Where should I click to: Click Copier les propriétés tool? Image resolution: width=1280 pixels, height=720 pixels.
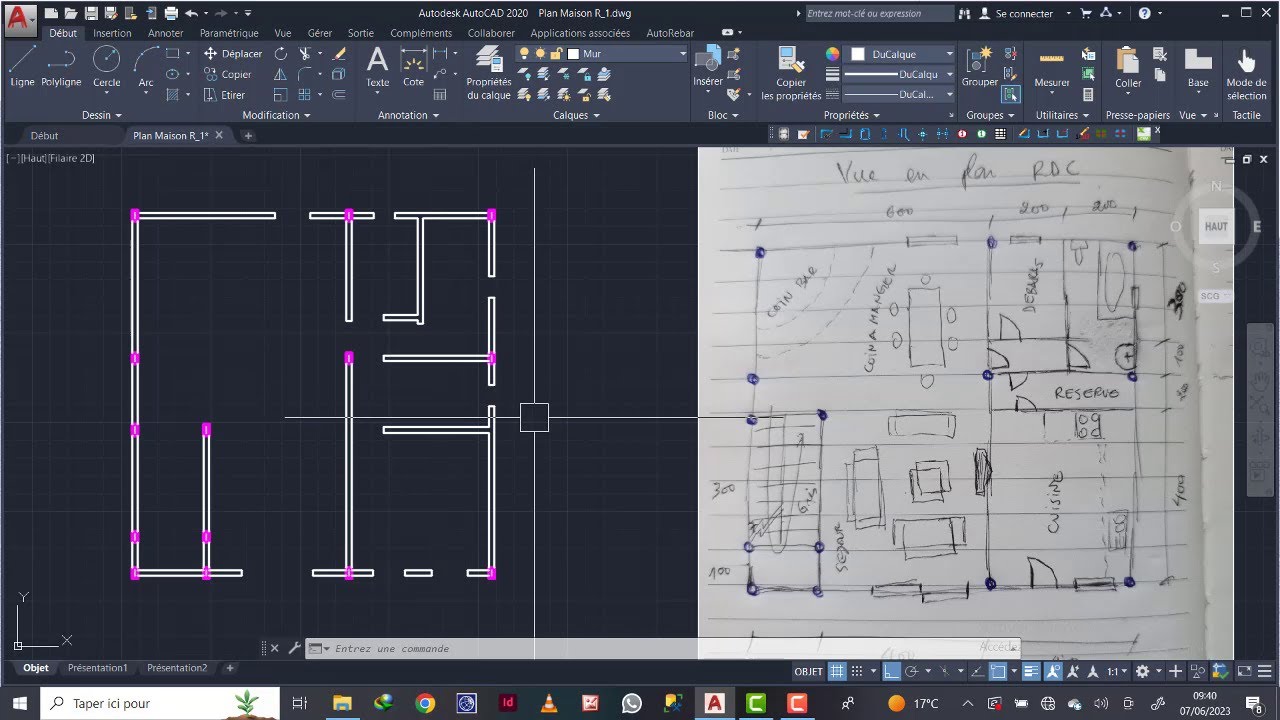tap(791, 72)
